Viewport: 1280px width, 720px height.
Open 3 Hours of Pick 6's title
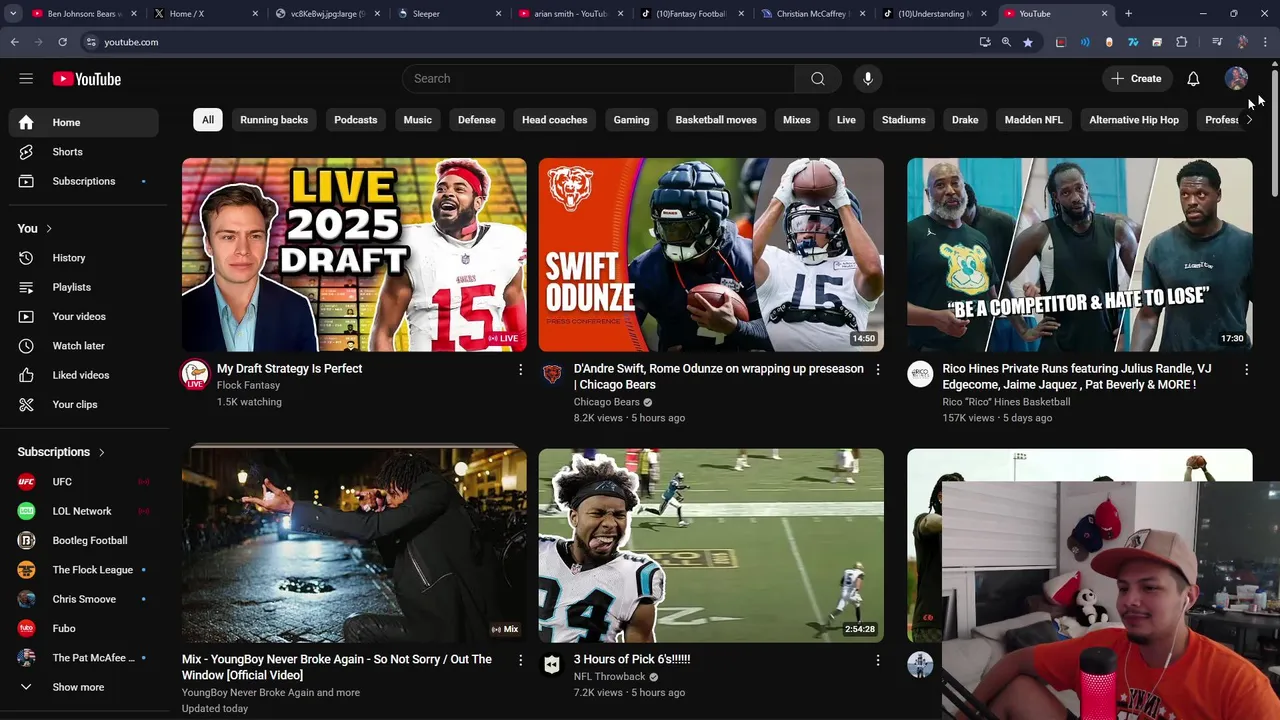(632, 659)
